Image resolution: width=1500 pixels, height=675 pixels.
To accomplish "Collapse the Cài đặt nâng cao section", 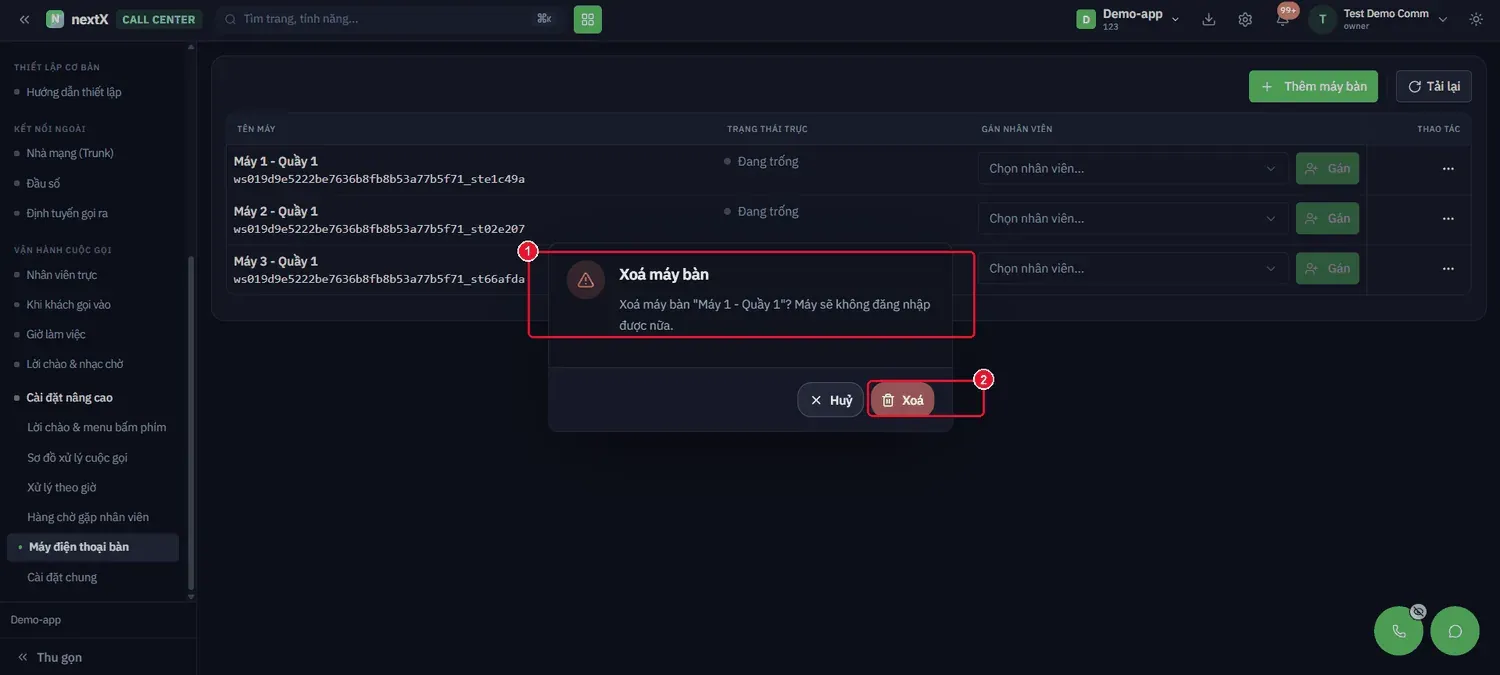I will click(70, 398).
